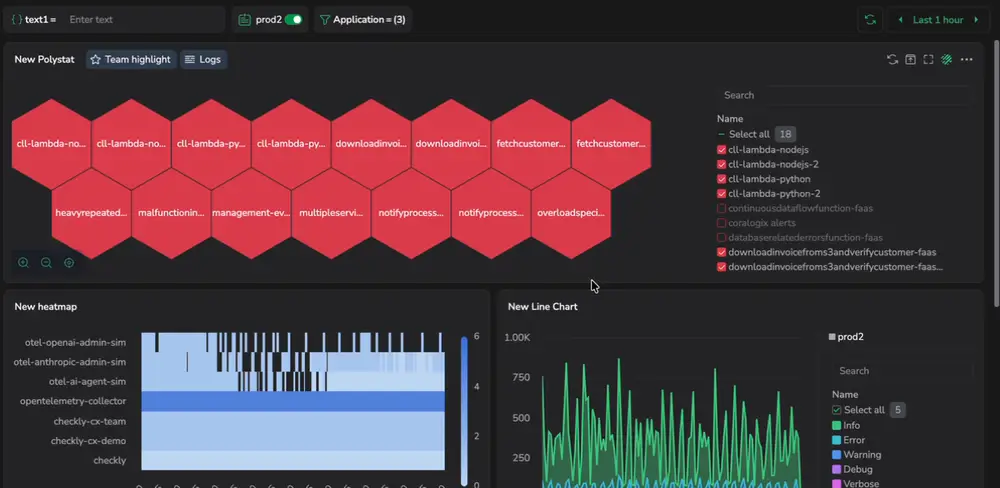The image size is (1000, 488).
Task: Step the time range back with left arrow
Action: coord(901,20)
